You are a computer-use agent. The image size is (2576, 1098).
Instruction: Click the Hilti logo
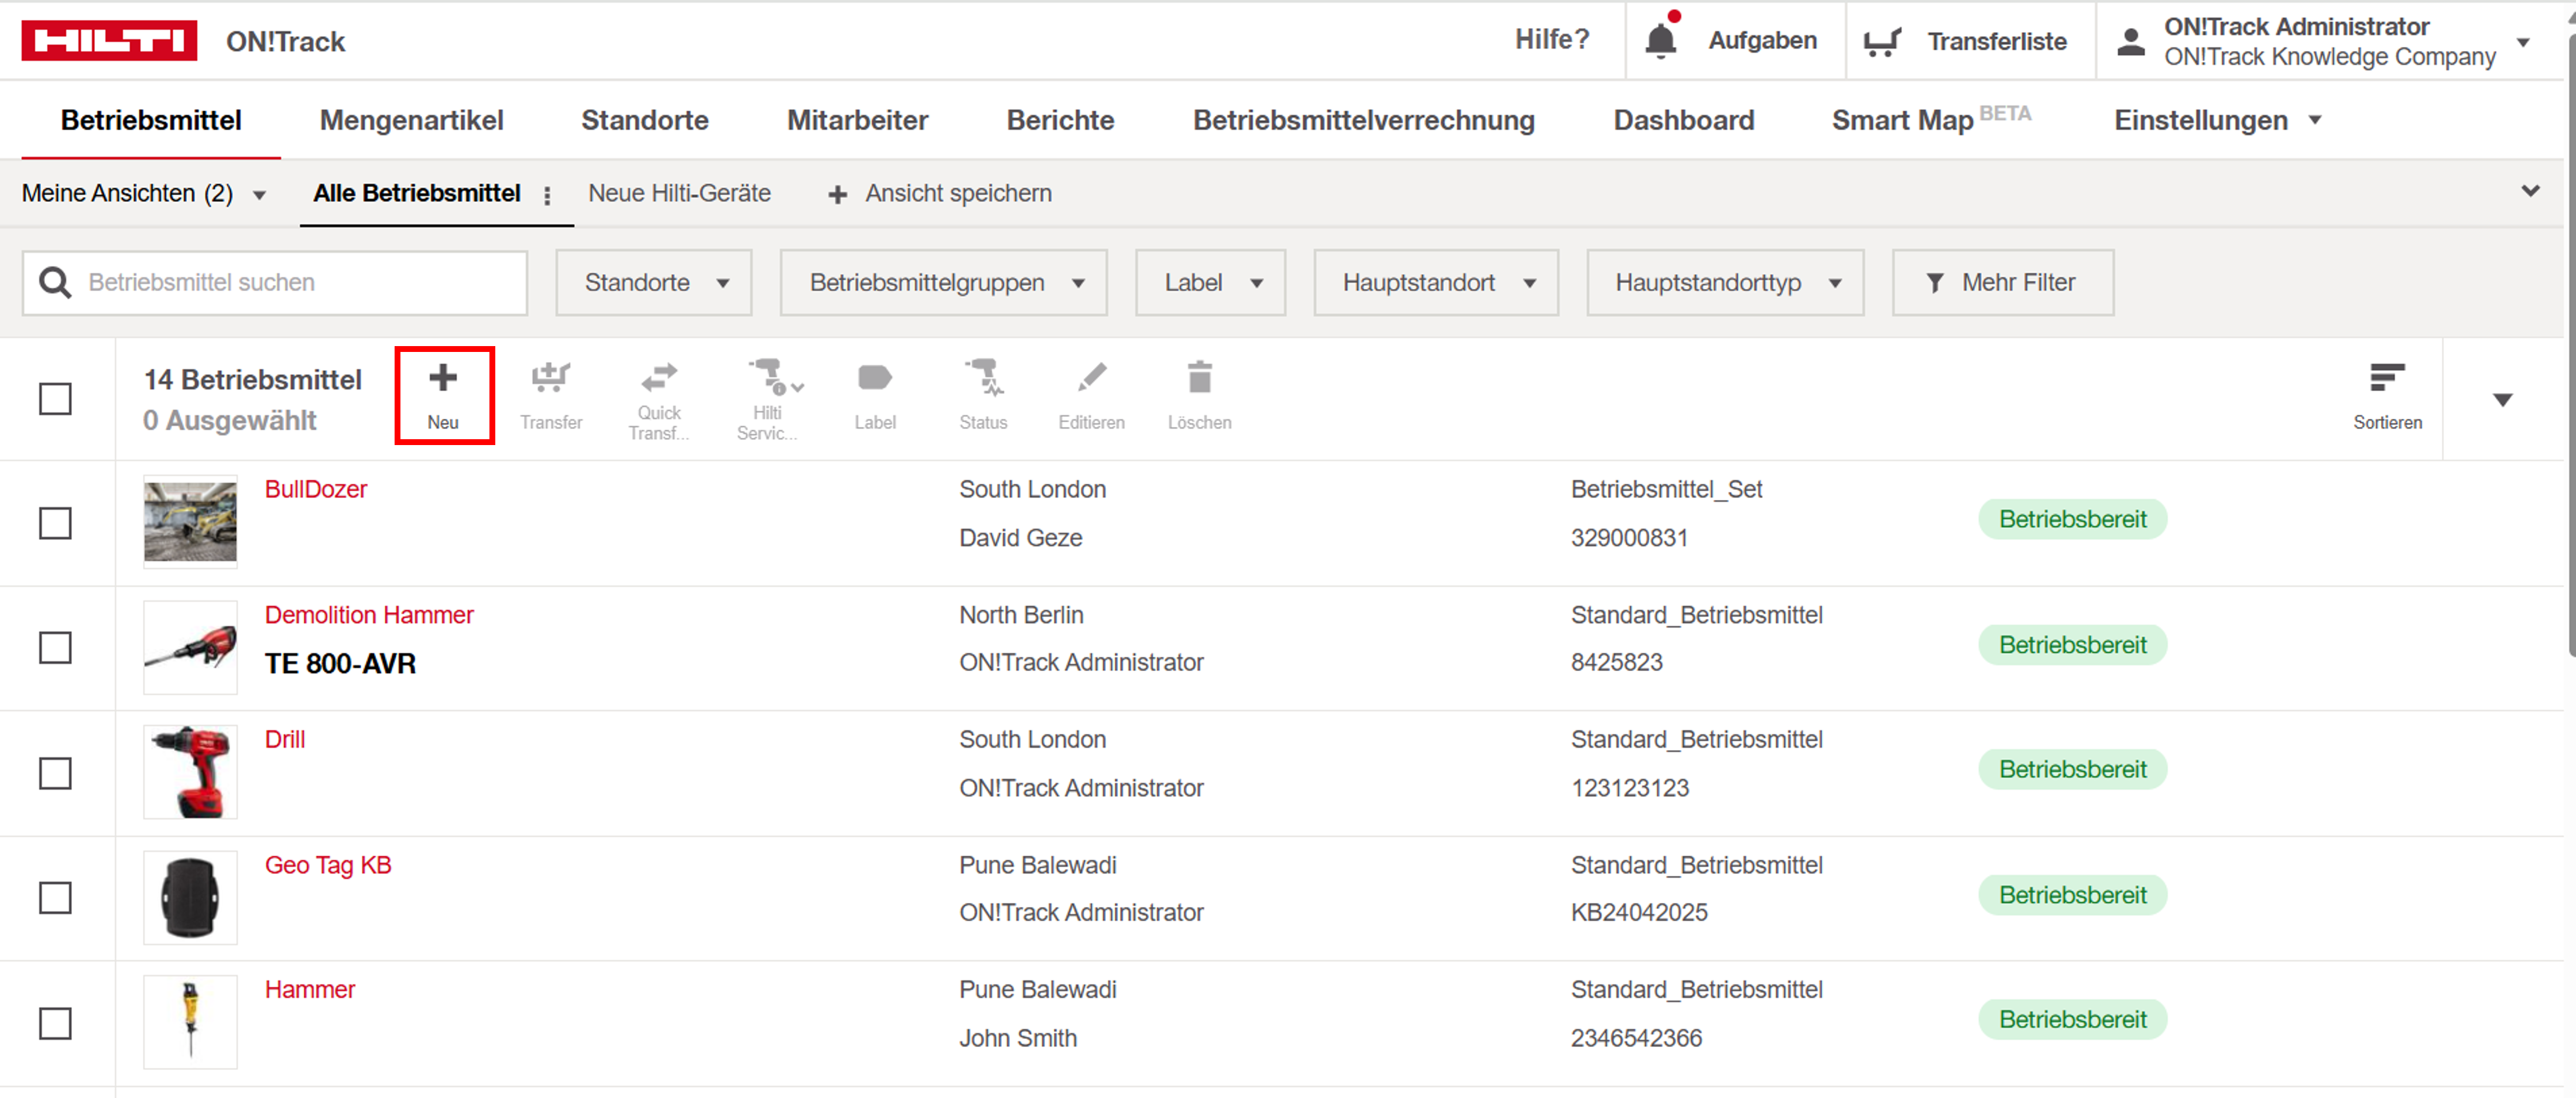point(109,41)
